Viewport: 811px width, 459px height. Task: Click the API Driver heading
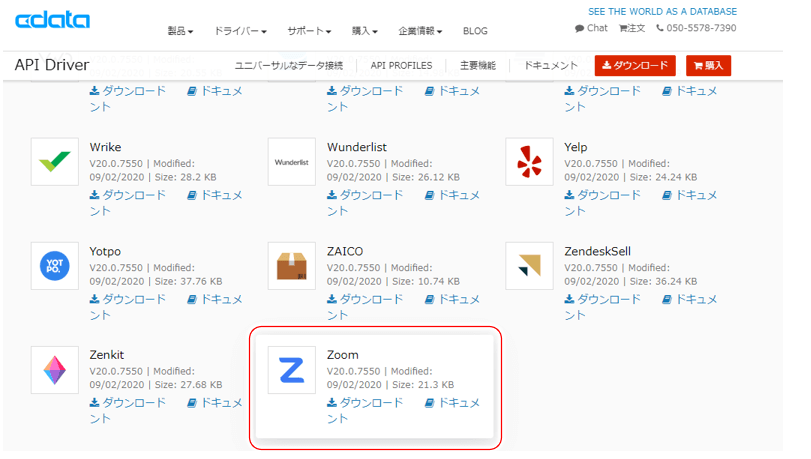(x=52, y=65)
